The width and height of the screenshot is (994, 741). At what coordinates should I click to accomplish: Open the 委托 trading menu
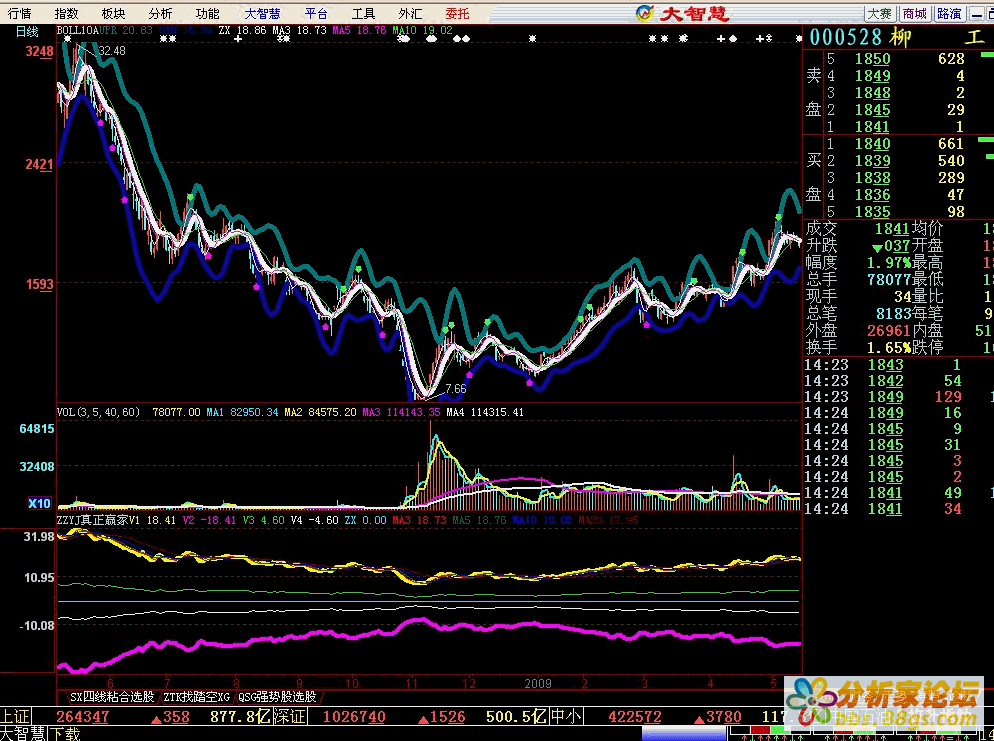coord(457,13)
